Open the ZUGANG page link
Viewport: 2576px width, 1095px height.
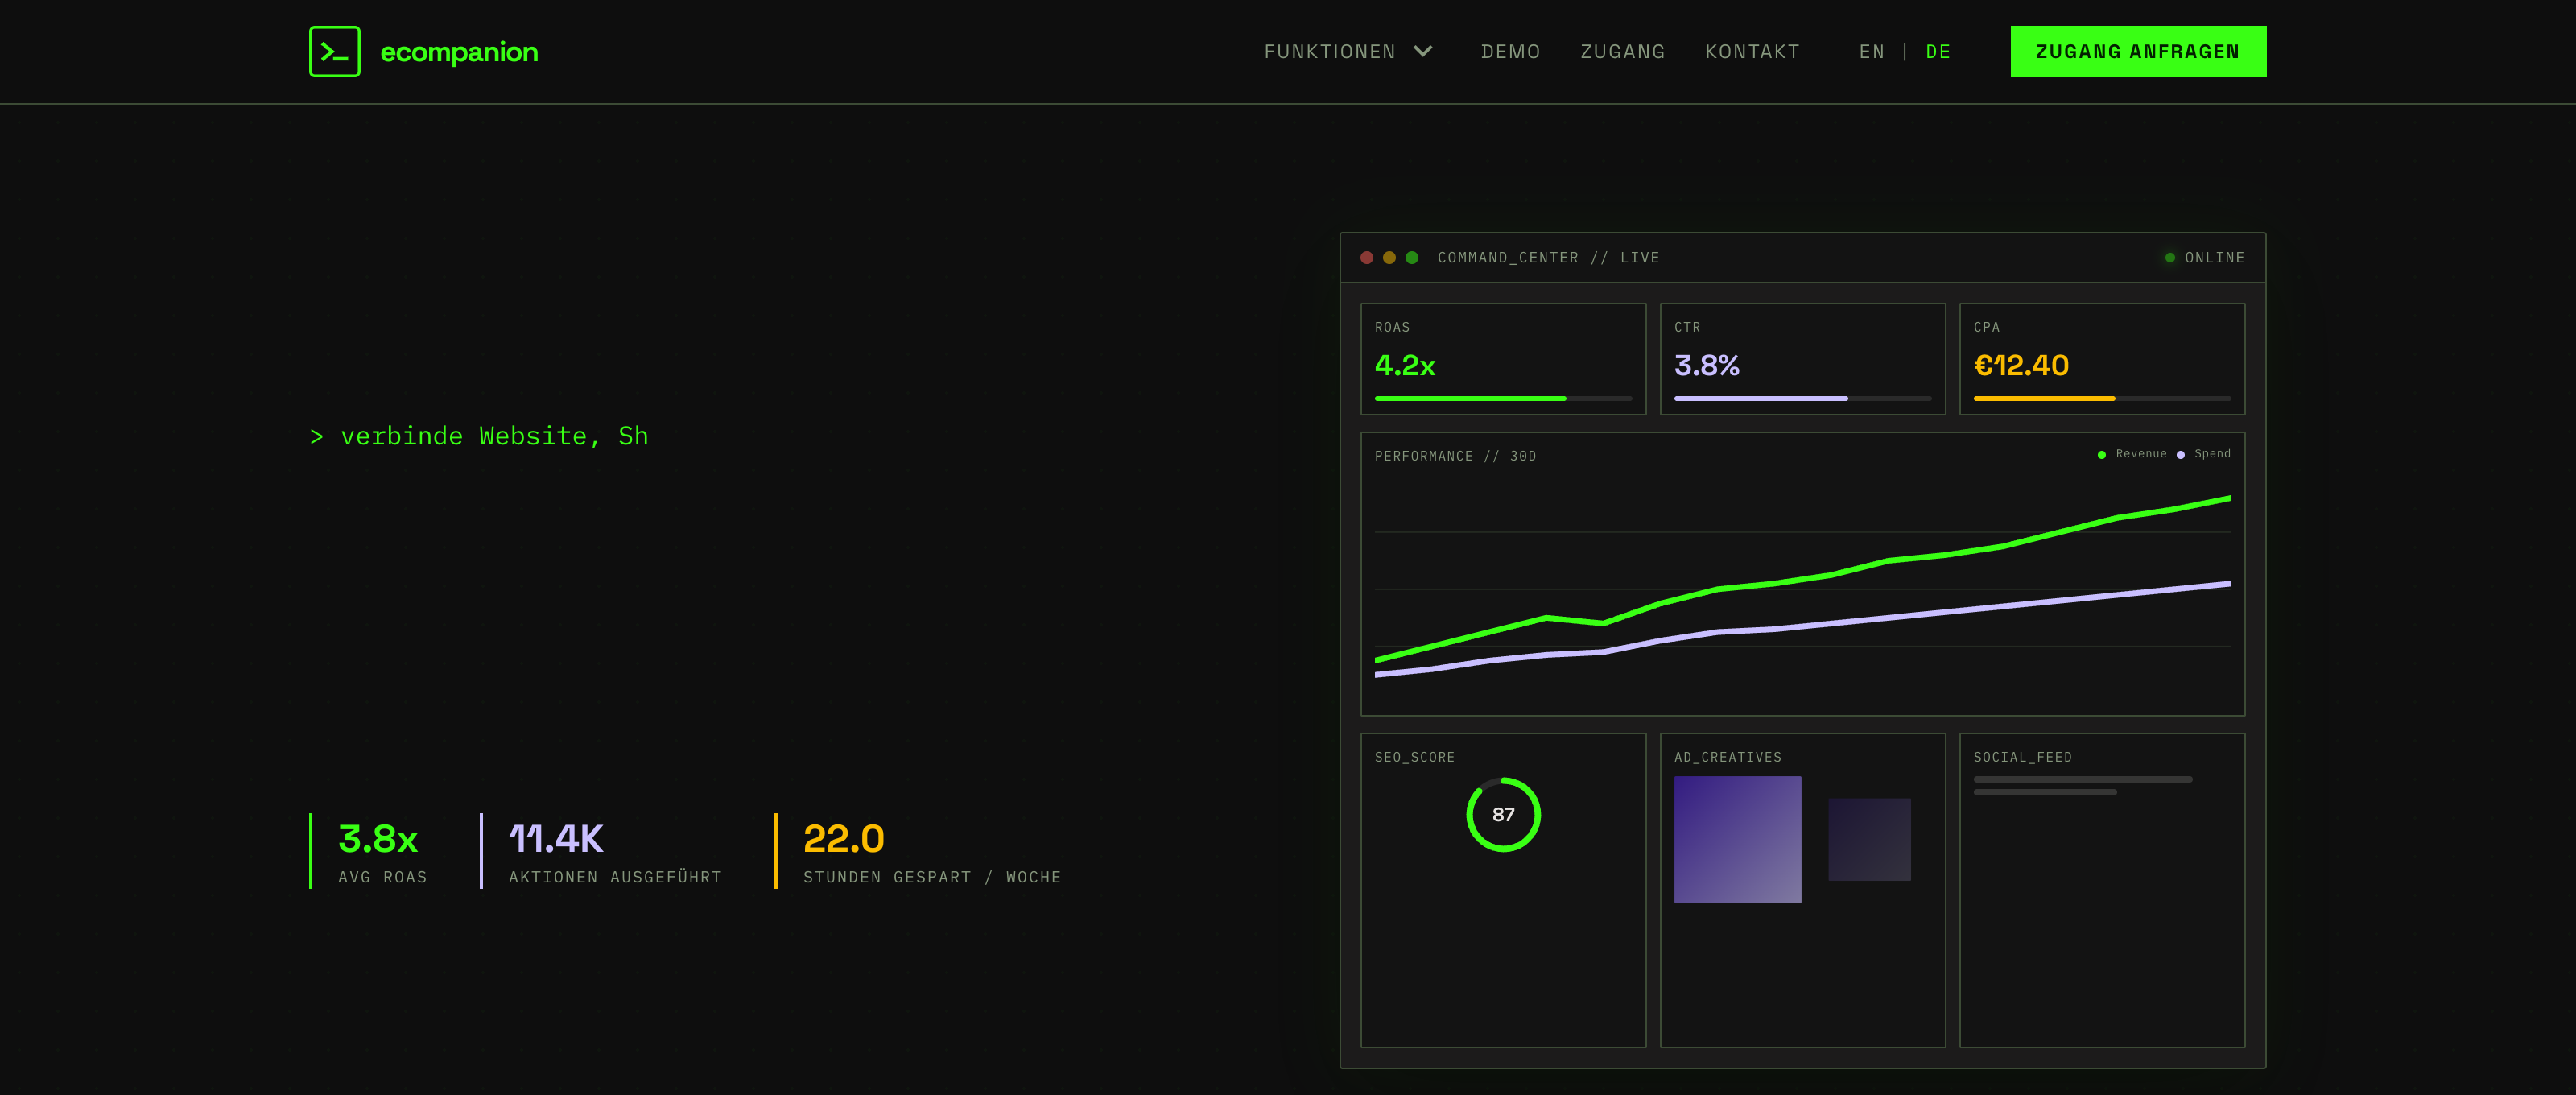(x=1622, y=51)
